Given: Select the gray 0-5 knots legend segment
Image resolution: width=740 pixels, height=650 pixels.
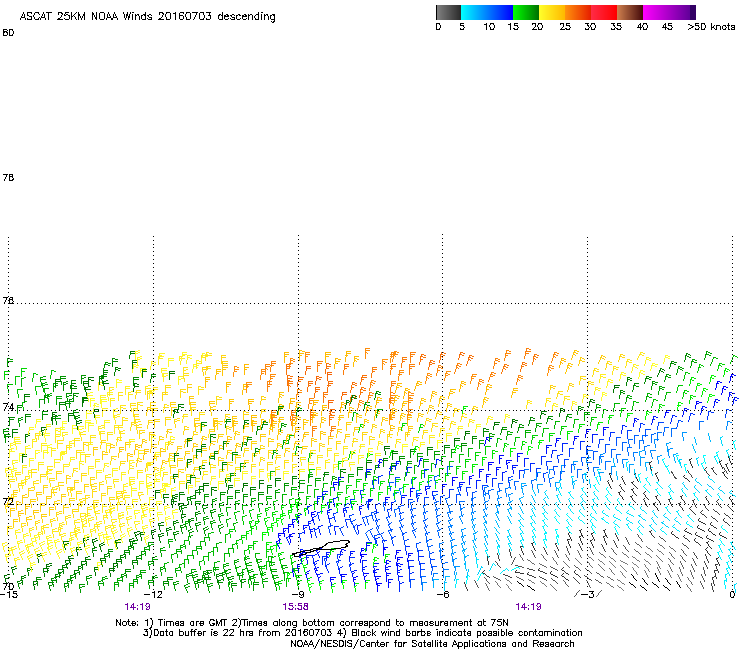Looking at the screenshot, I should click(x=448, y=12).
